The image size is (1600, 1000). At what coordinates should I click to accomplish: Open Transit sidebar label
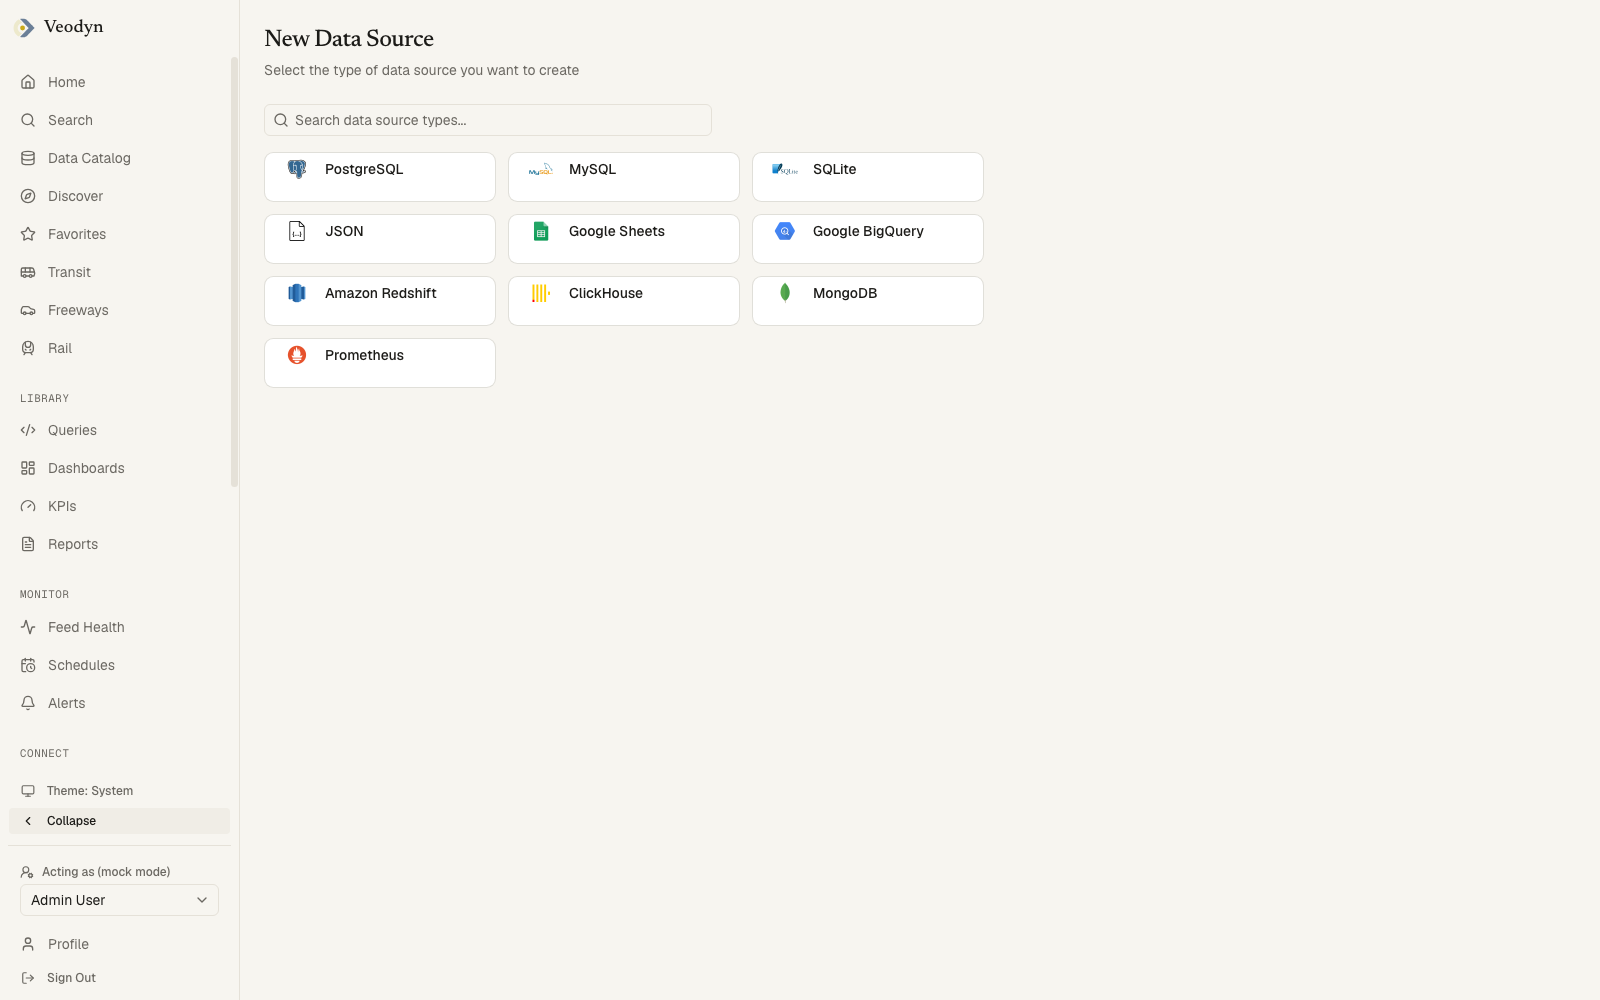click(69, 272)
